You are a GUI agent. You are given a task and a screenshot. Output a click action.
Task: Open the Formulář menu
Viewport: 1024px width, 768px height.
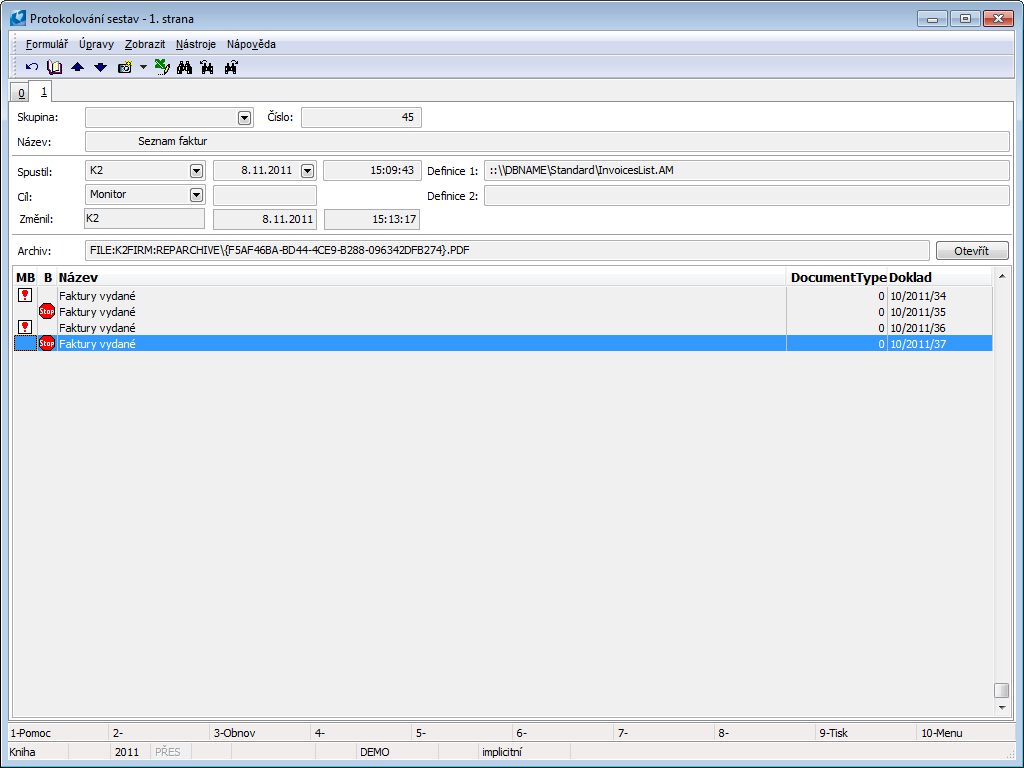(x=47, y=44)
